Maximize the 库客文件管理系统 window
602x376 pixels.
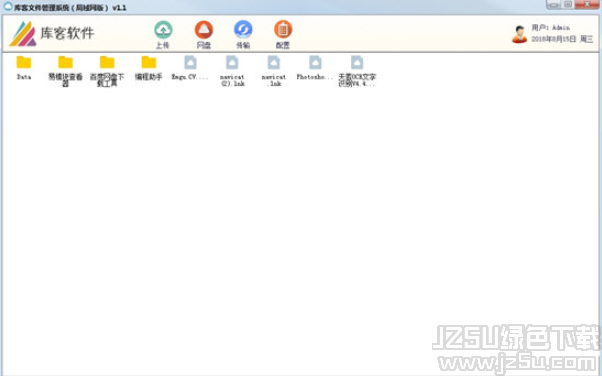click(x=568, y=4)
